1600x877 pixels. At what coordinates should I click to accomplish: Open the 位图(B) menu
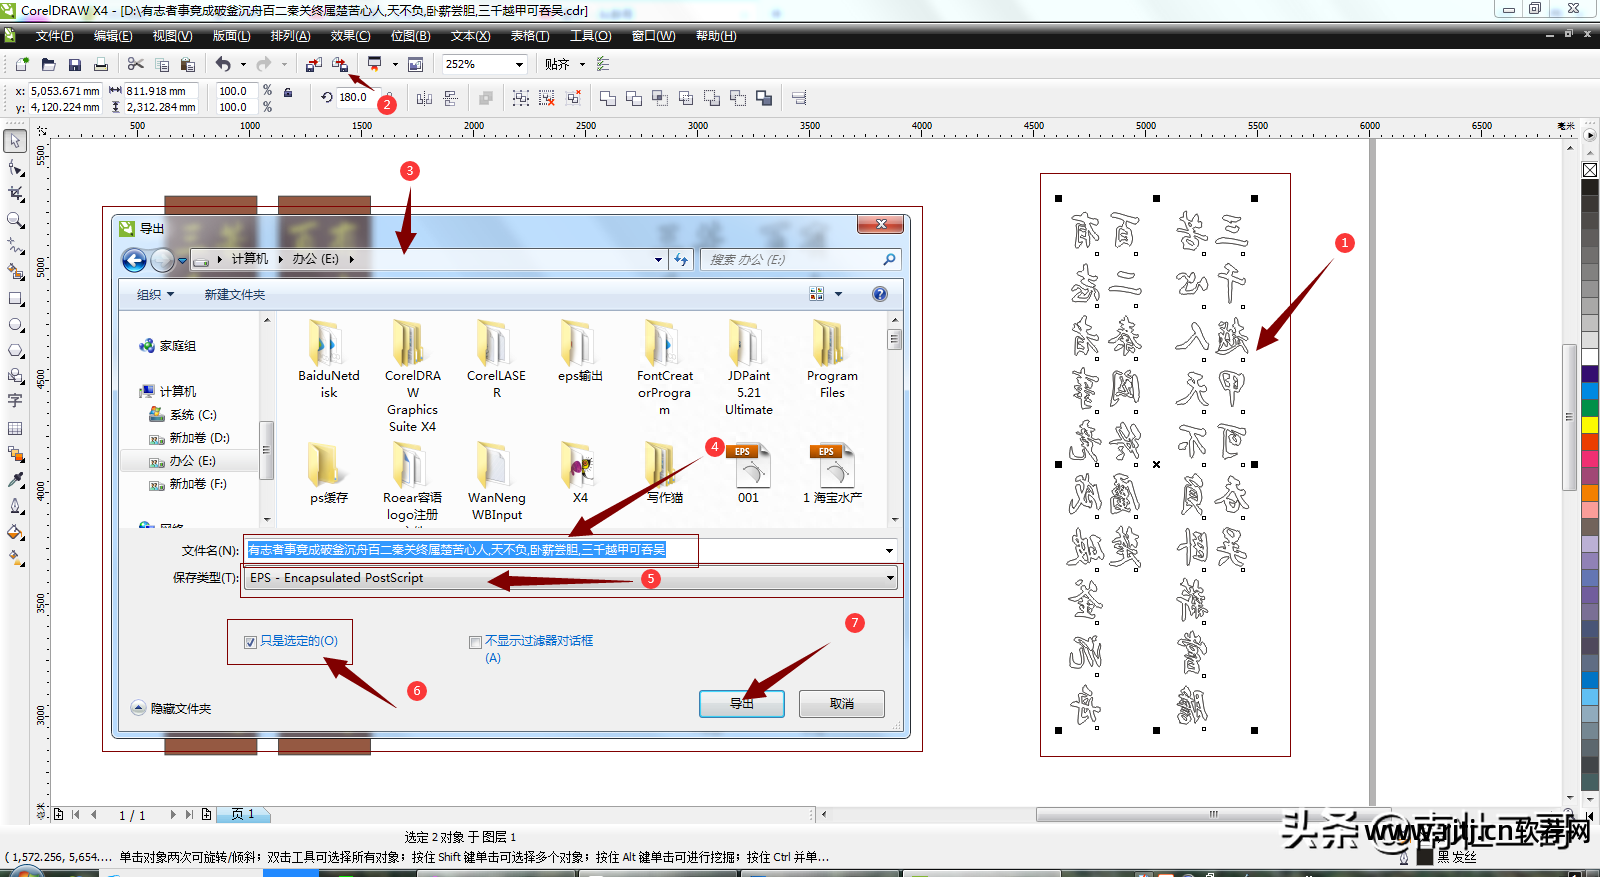tap(410, 36)
